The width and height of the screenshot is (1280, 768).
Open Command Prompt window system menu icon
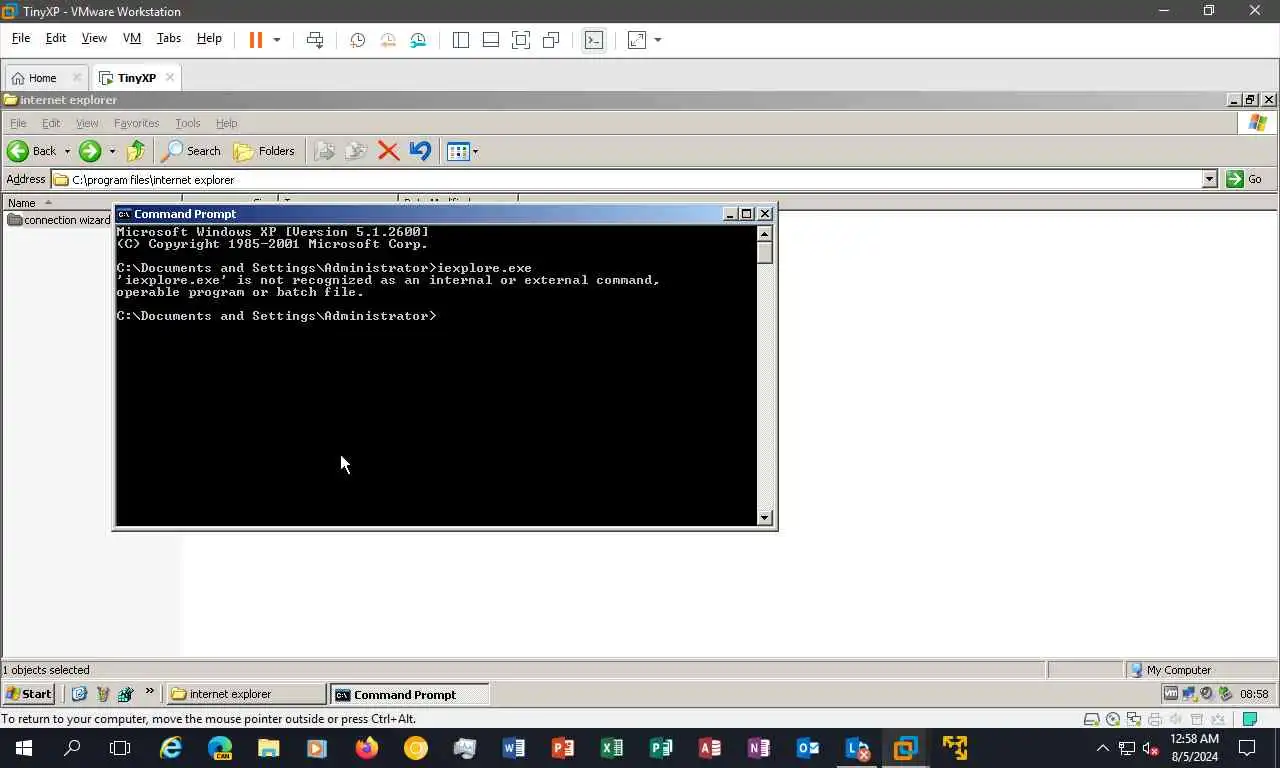124,214
